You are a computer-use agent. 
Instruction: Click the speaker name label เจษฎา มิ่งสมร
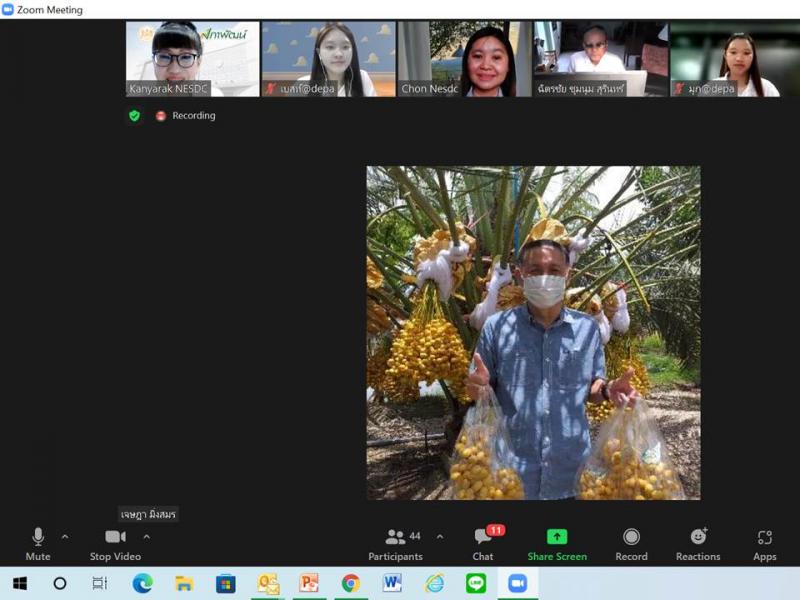[148, 514]
